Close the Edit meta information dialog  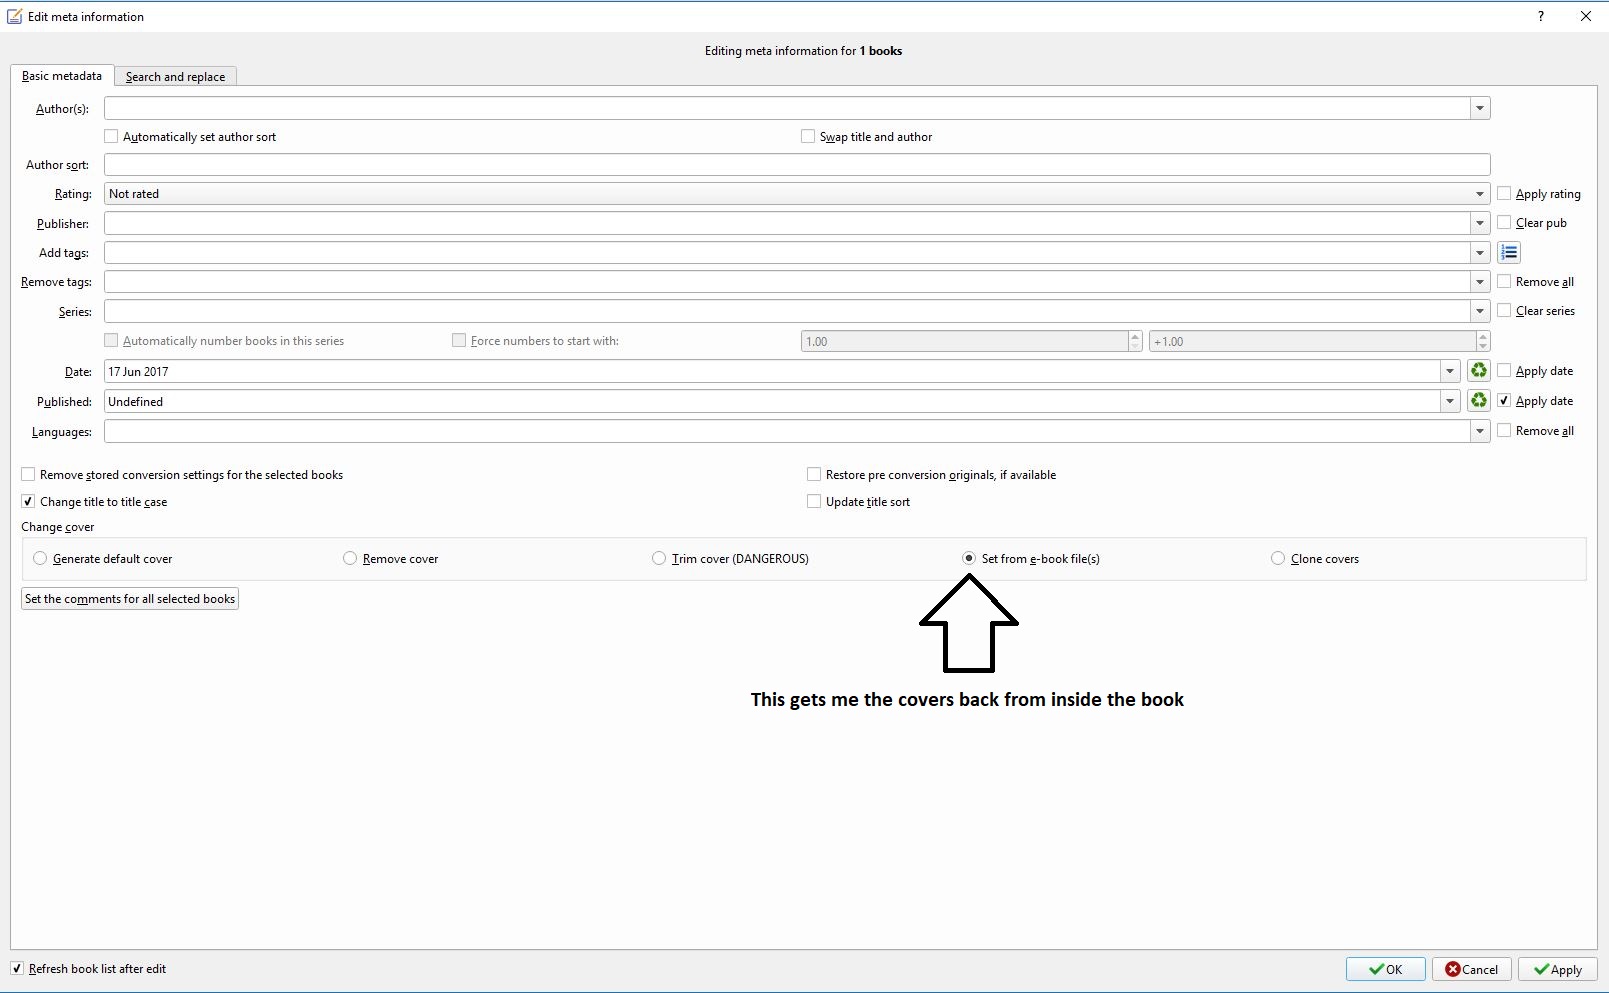click(x=1586, y=16)
